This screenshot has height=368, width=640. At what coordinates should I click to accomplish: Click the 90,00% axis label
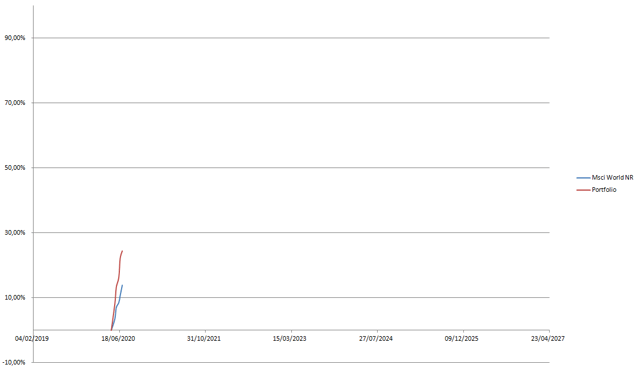(x=15, y=38)
